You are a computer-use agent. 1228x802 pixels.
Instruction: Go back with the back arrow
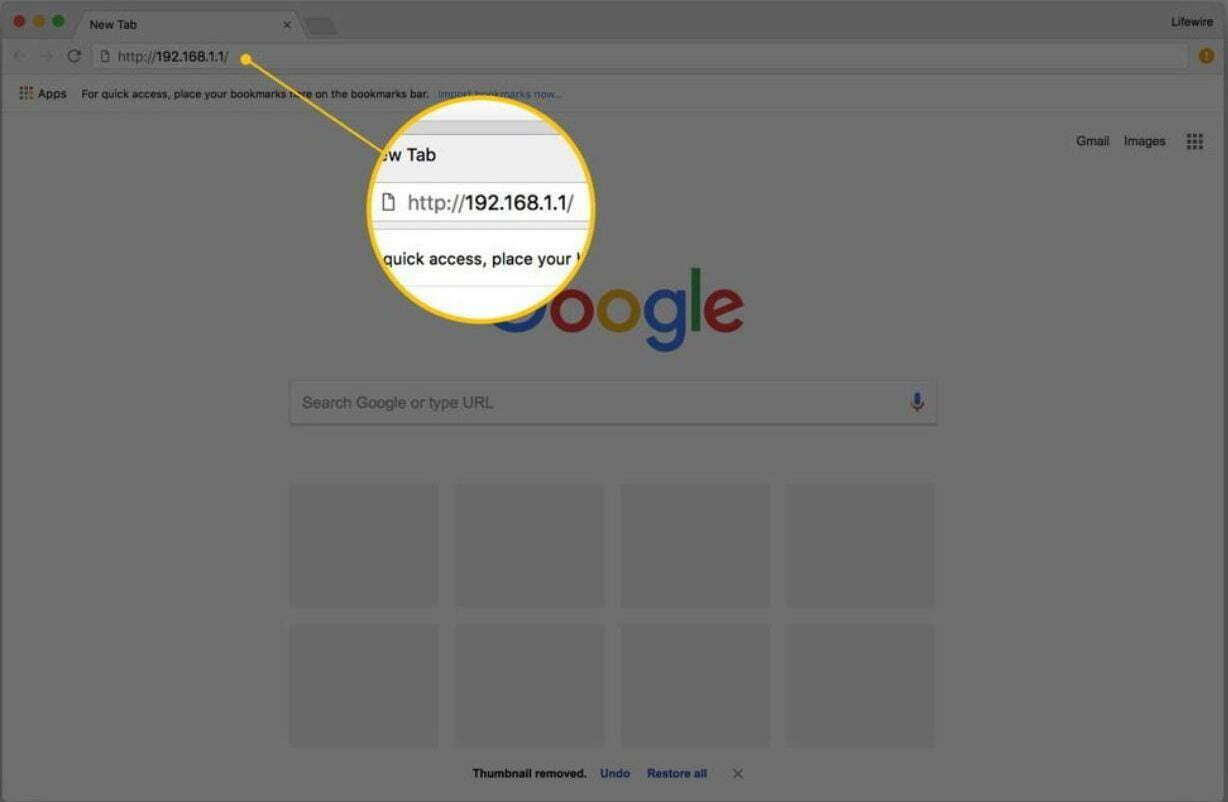click(x=19, y=56)
